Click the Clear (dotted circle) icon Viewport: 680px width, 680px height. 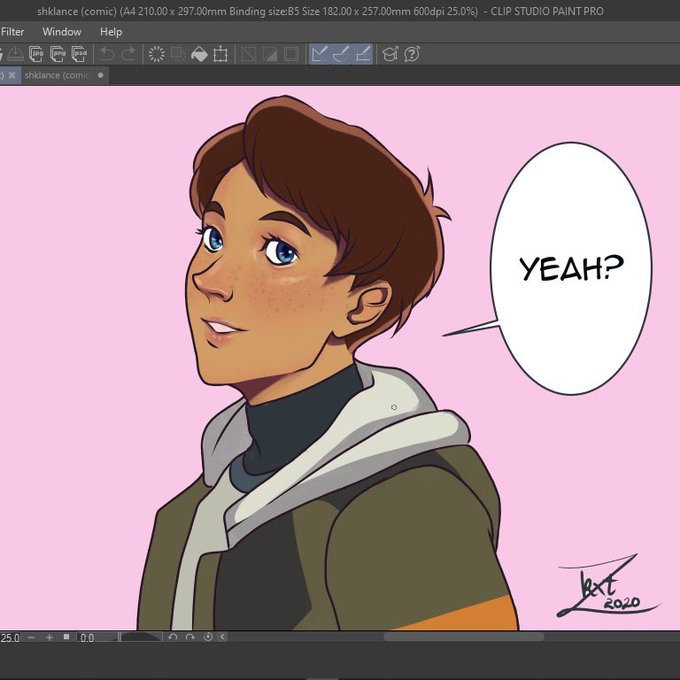point(157,54)
